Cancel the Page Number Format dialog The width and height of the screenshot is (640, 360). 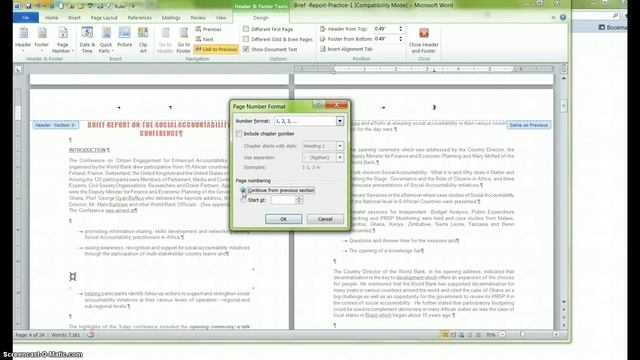pos(325,219)
